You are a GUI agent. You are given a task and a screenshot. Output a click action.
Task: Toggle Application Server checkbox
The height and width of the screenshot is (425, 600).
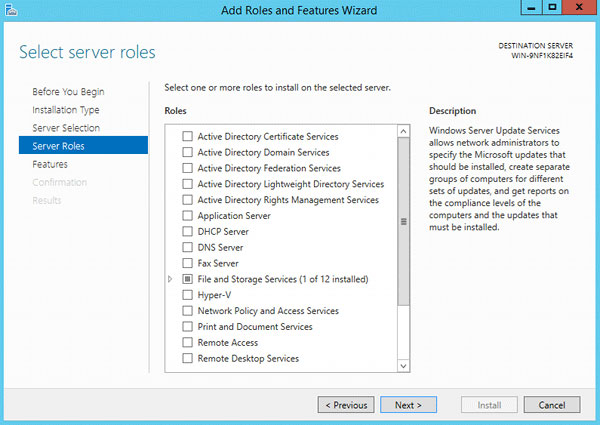[188, 216]
